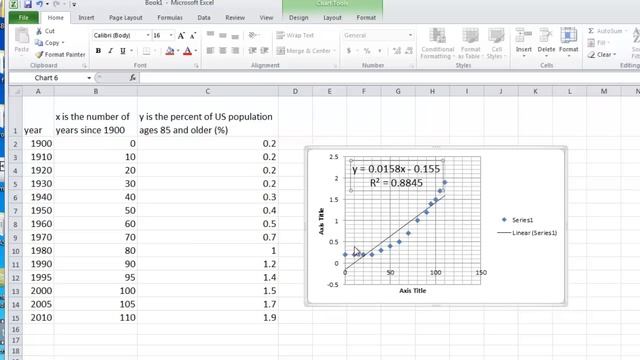Apply the red Font Color

coord(187,51)
